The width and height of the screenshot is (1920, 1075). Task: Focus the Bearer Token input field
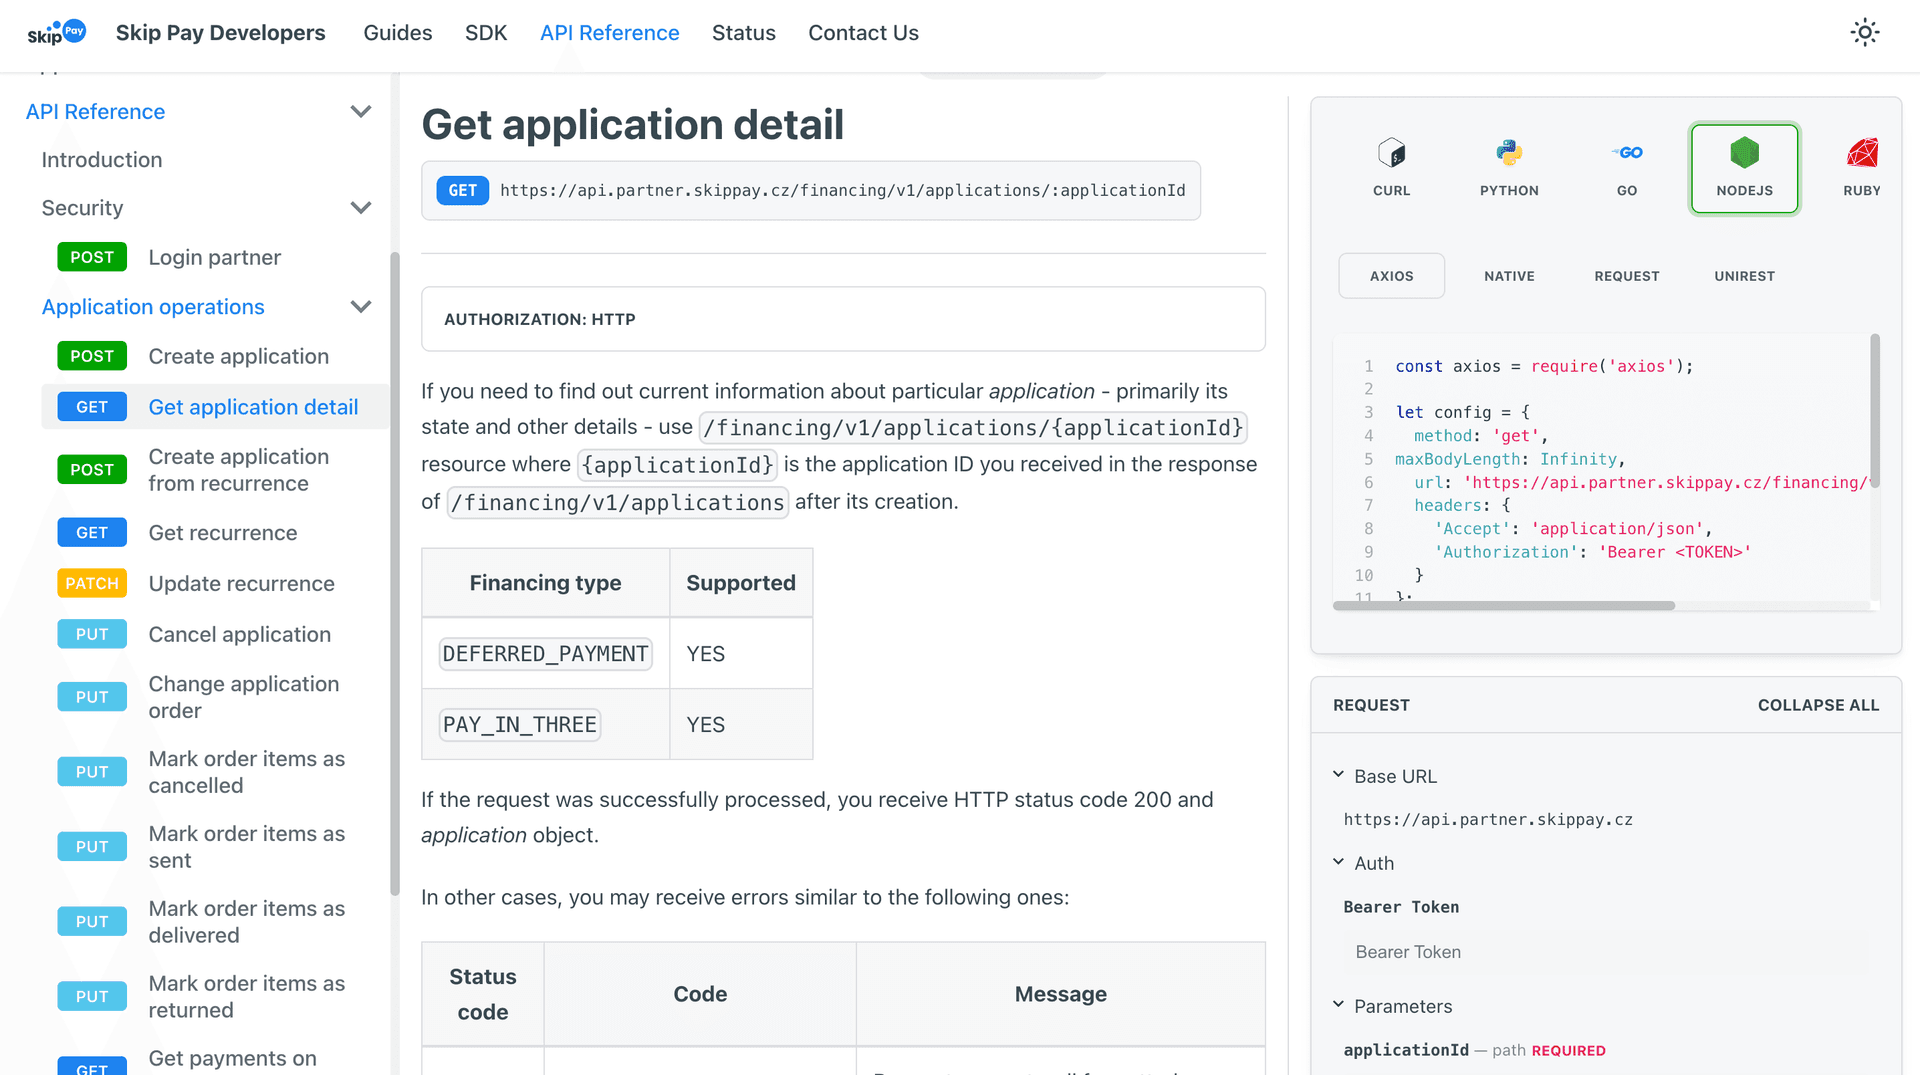coord(1605,952)
